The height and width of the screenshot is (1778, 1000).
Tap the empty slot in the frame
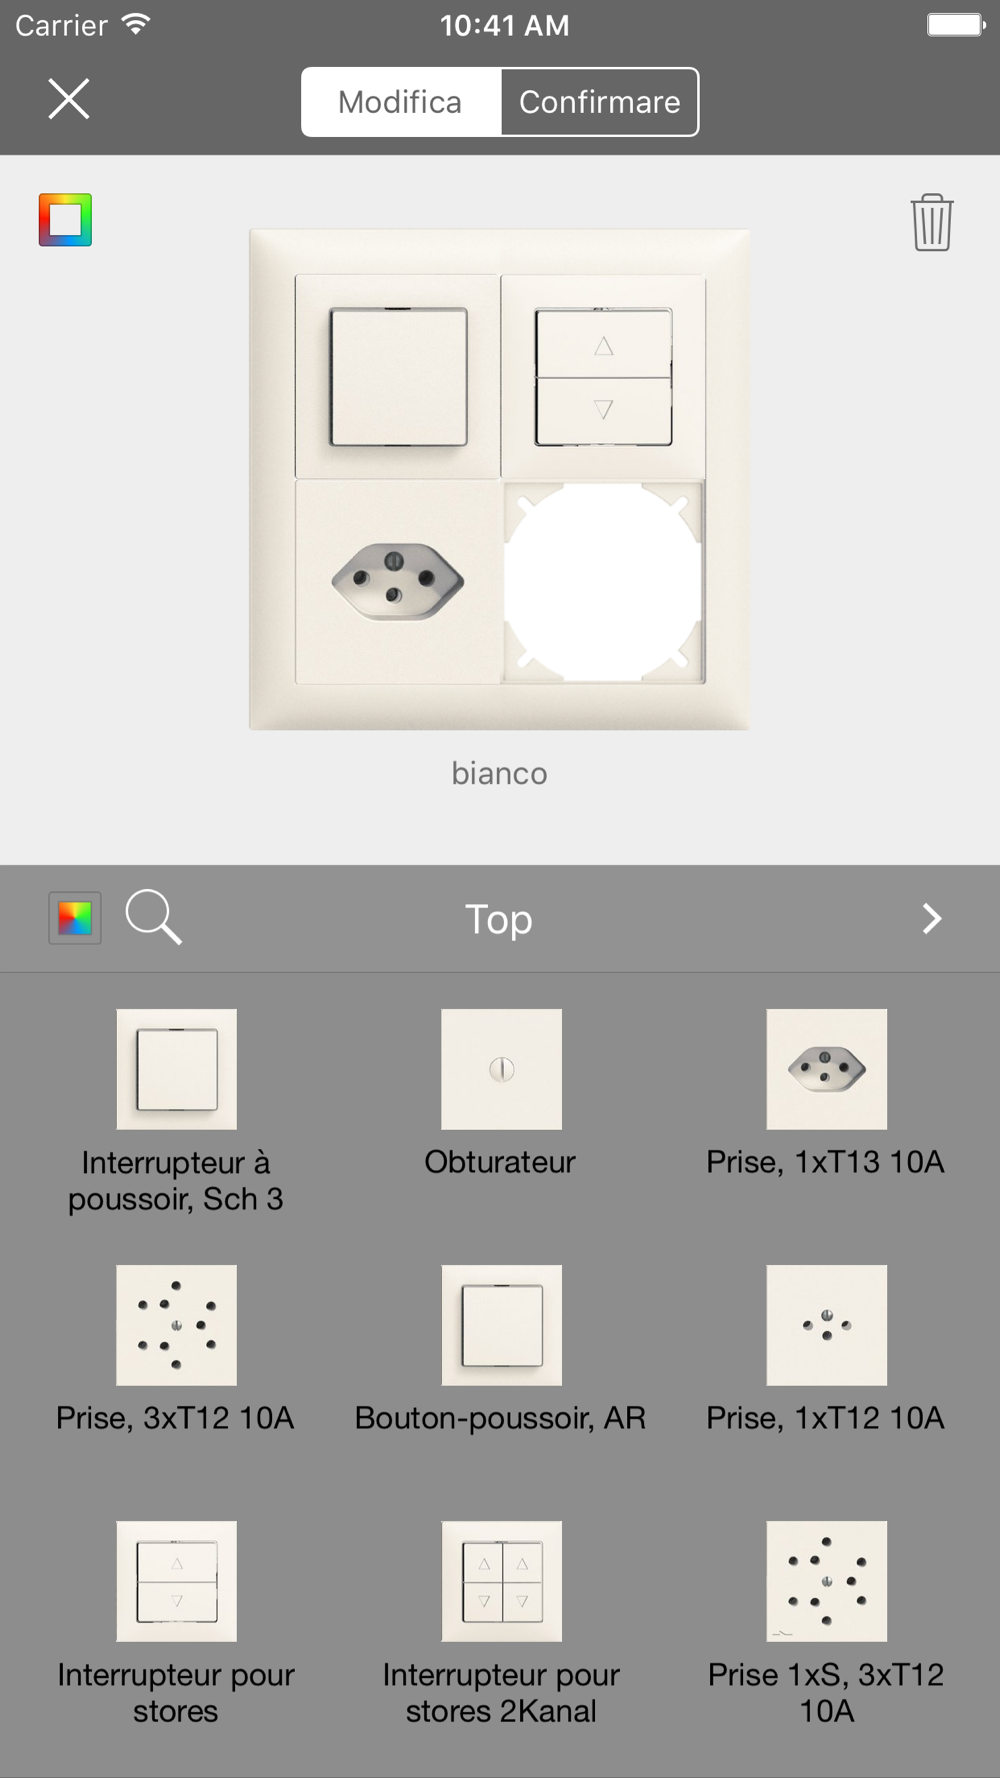tap(603, 581)
